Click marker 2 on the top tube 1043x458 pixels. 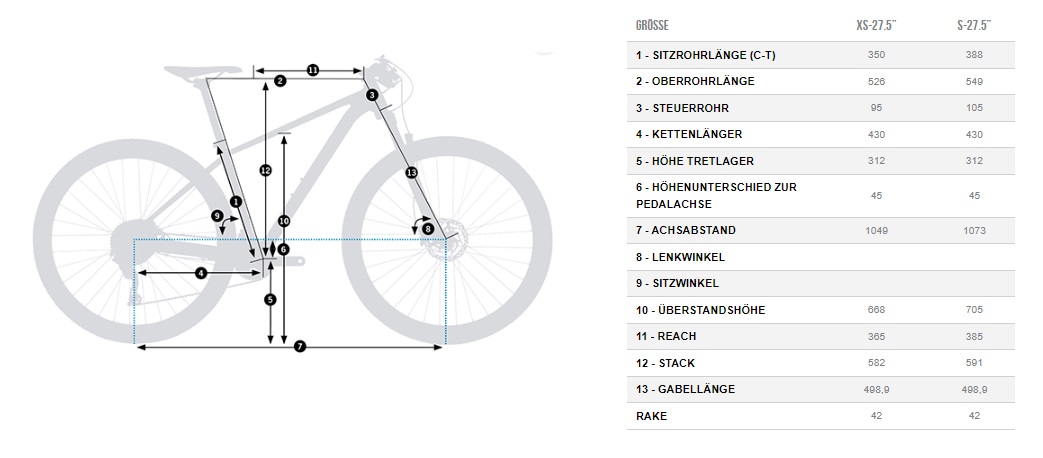(280, 80)
